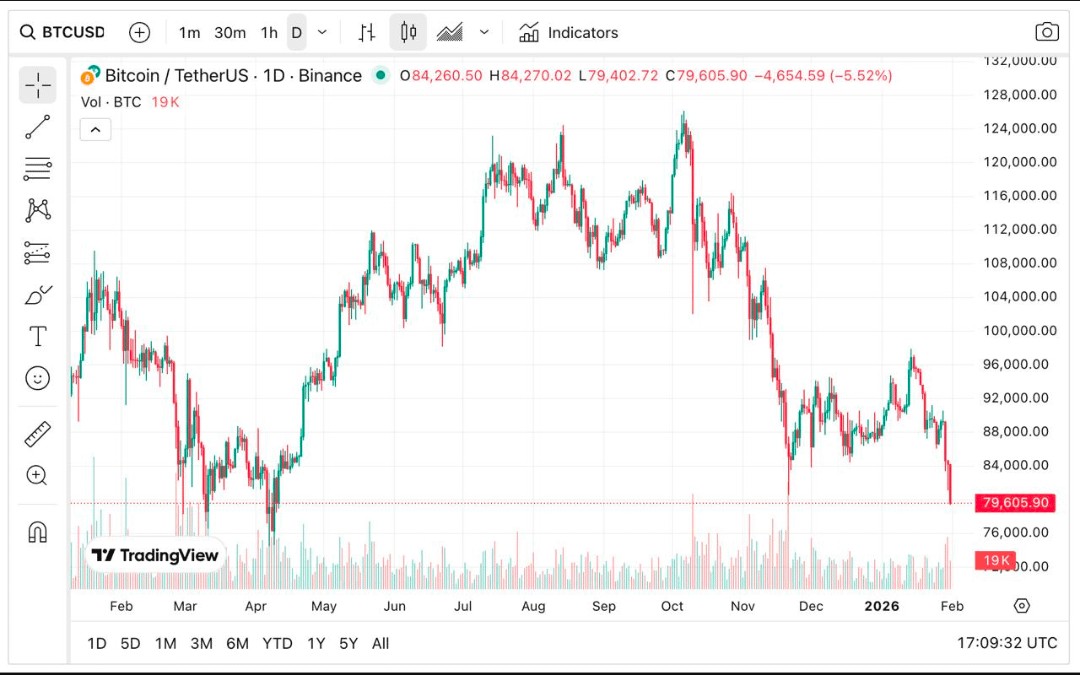Viewport: 1080px width, 675px height.
Task: Open the timeframe interval dropdown arrow
Action: click(322, 32)
